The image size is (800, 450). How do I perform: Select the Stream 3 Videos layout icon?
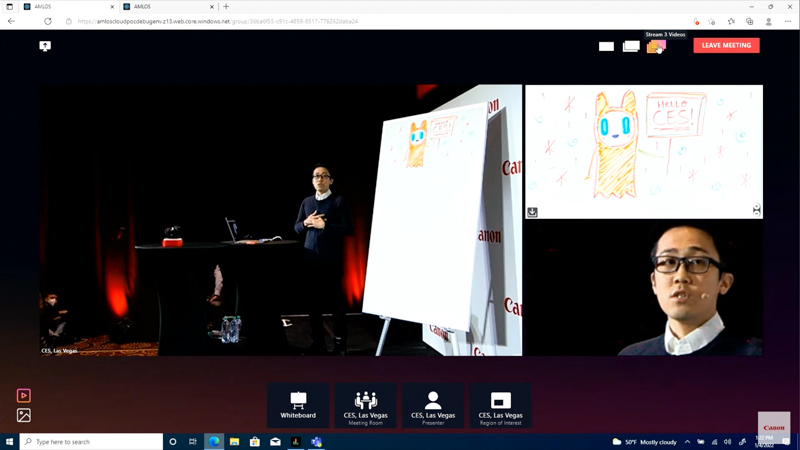coord(656,47)
